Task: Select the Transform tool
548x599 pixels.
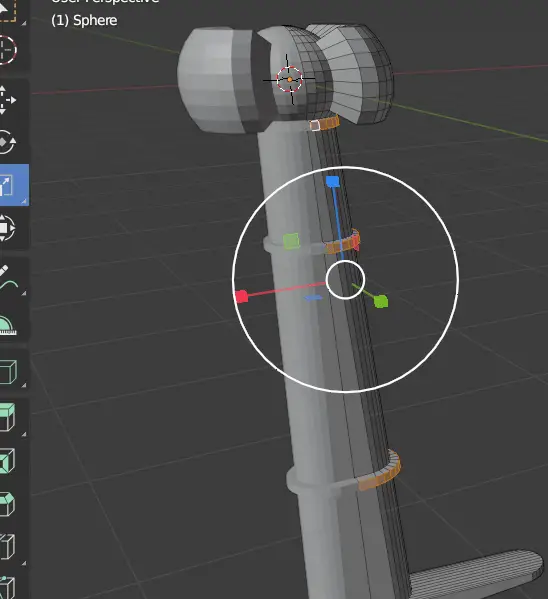Action: click(x=7, y=228)
